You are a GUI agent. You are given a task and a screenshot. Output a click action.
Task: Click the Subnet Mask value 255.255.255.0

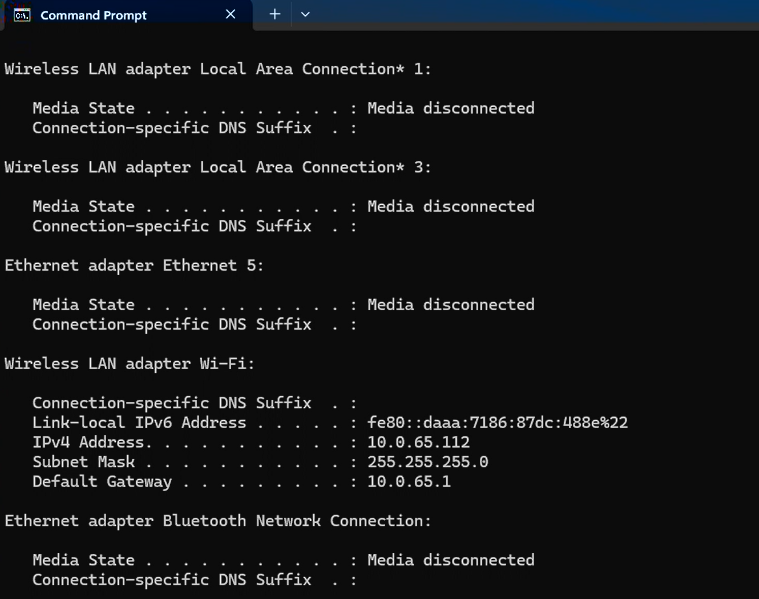tap(427, 461)
